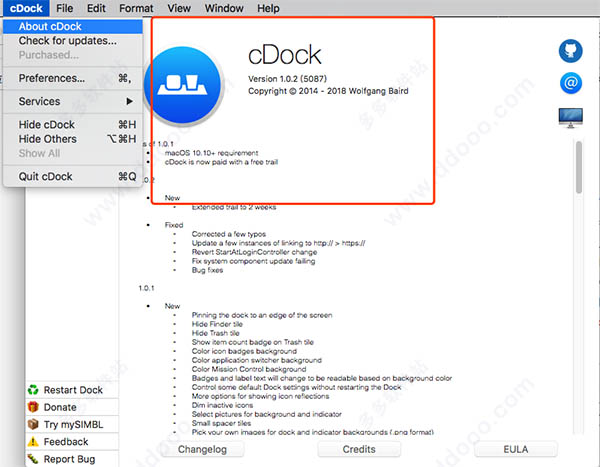The width and height of the screenshot is (600, 467).
Task: Open Preferences... from the cDock menu
Action: [x=73, y=78]
